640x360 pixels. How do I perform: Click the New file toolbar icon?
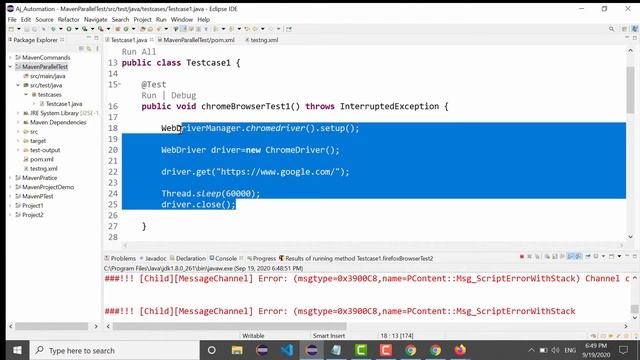point(11,29)
